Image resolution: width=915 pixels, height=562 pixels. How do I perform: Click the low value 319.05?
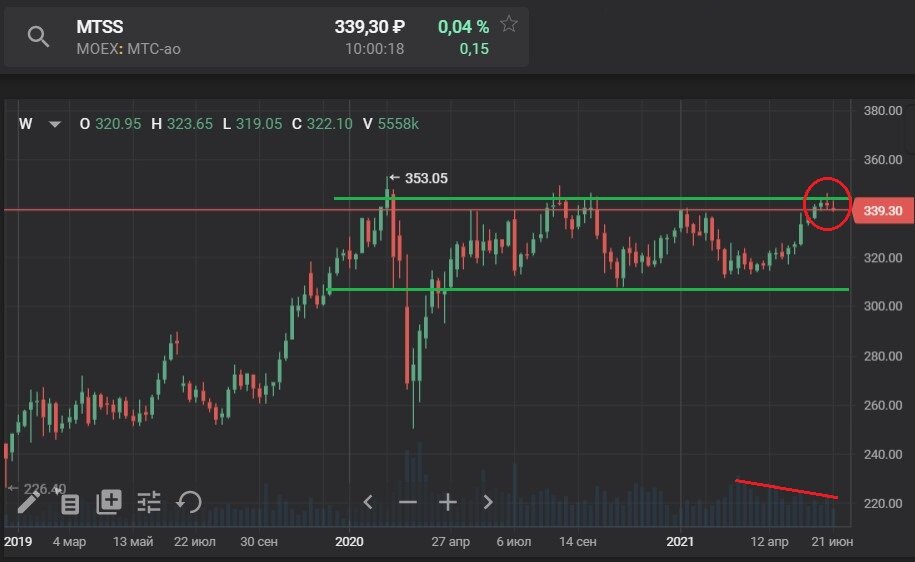[x=259, y=124]
